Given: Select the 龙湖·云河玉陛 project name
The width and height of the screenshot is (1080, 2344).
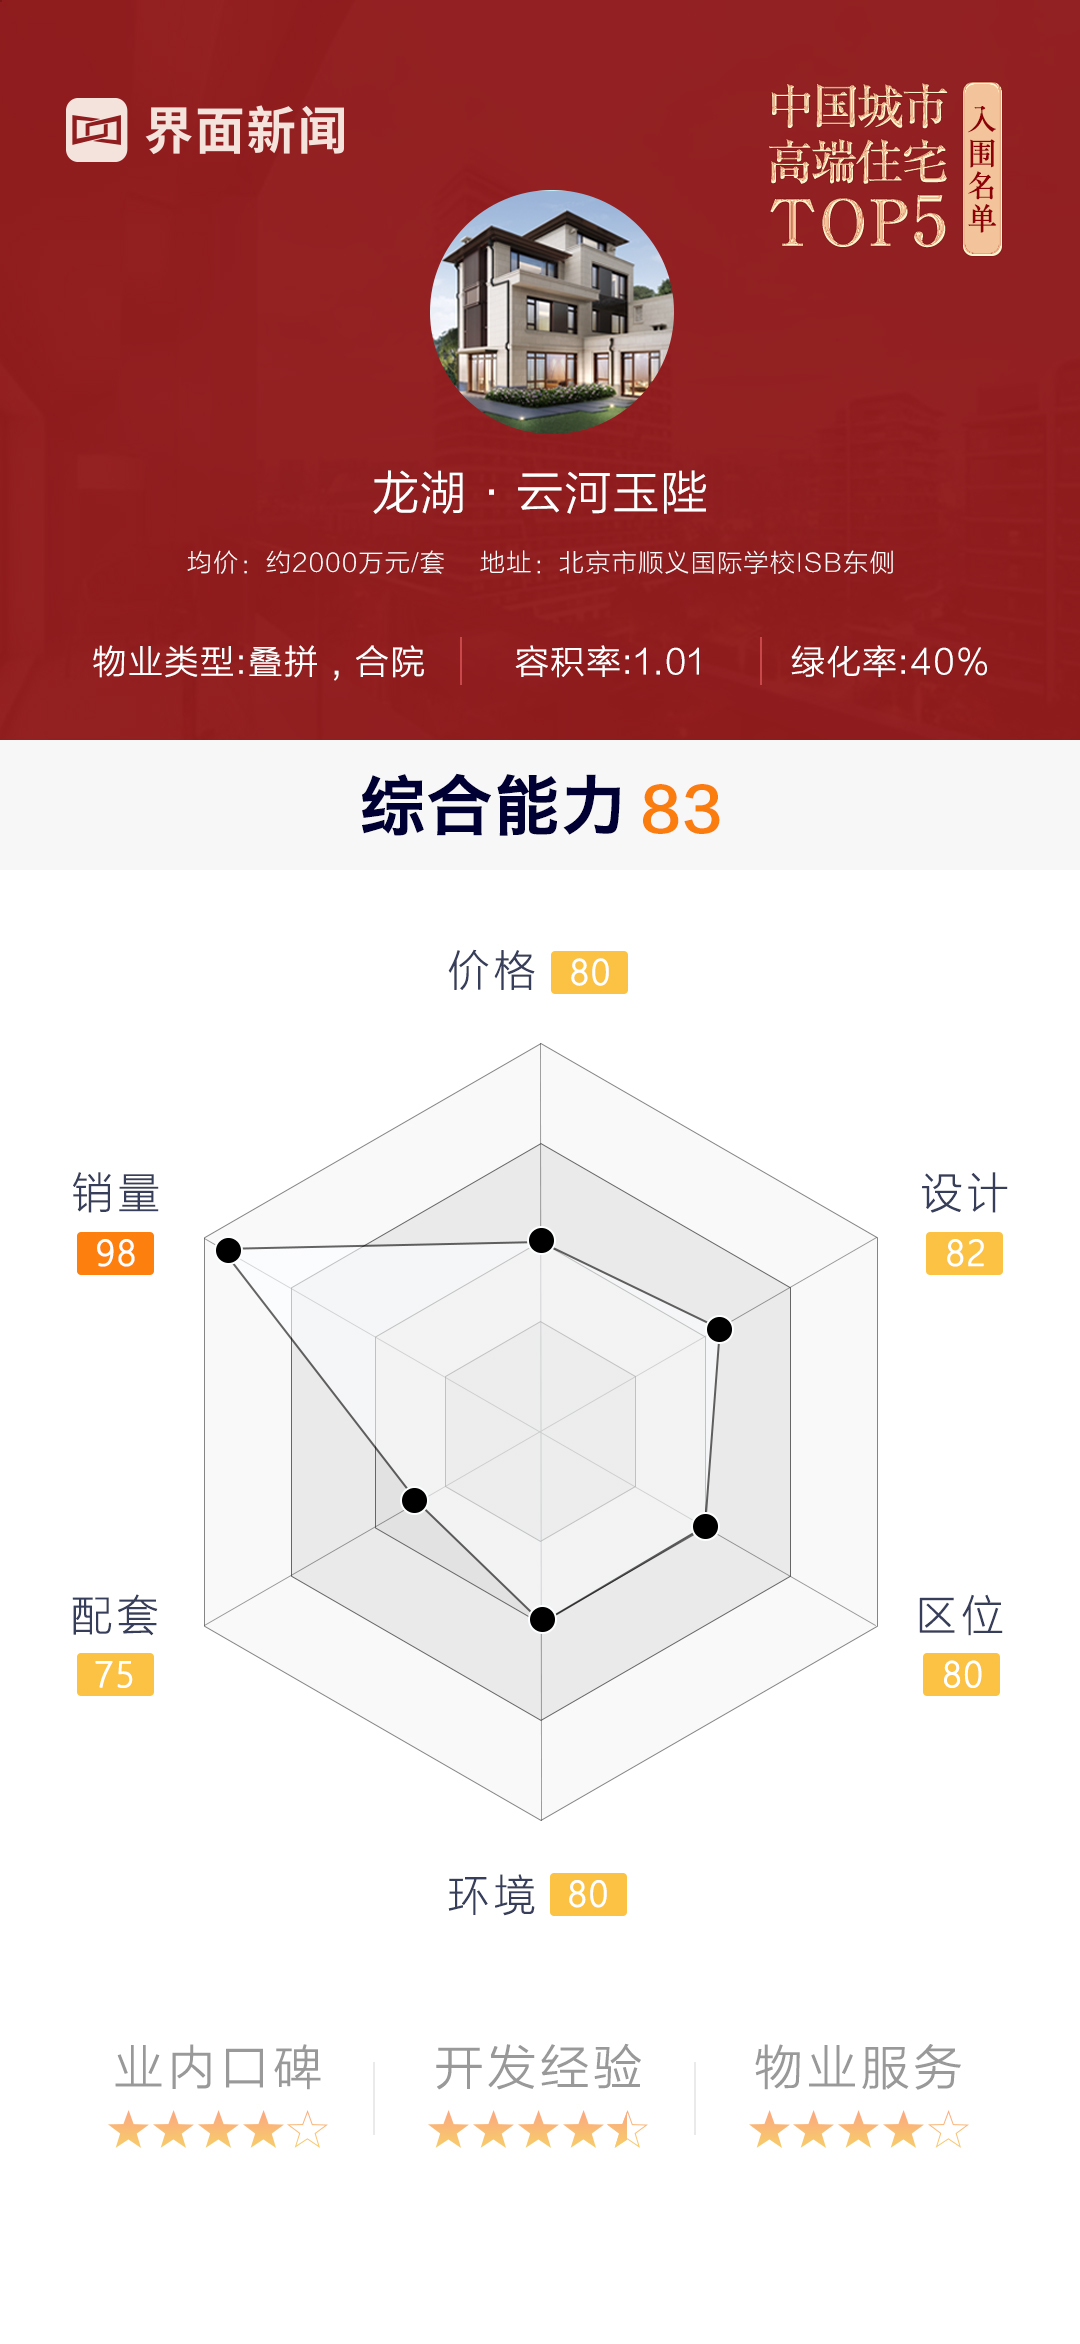Looking at the screenshot, I should point(540,493).
